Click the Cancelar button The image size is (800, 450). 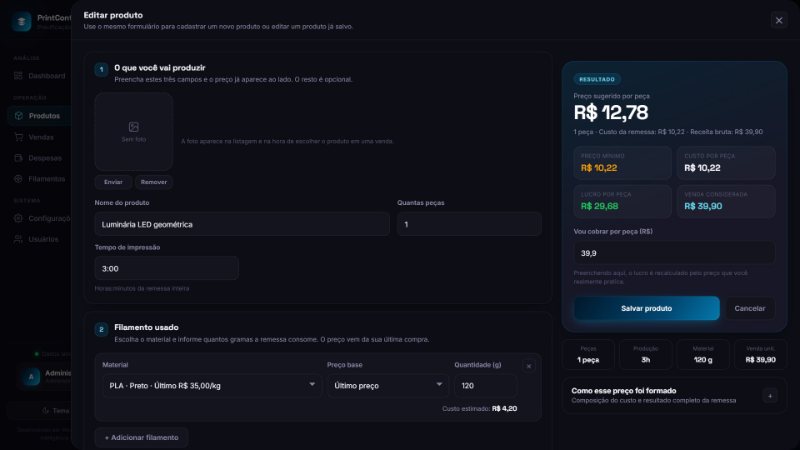(749, 308)
